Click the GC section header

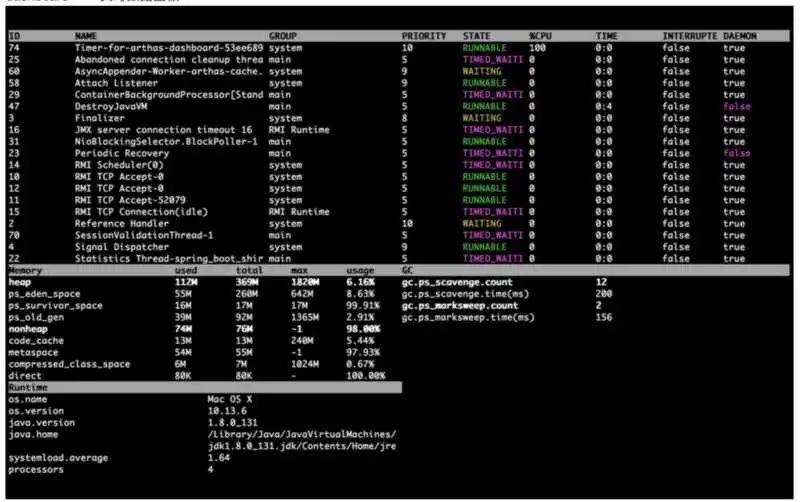click(407, 270)
